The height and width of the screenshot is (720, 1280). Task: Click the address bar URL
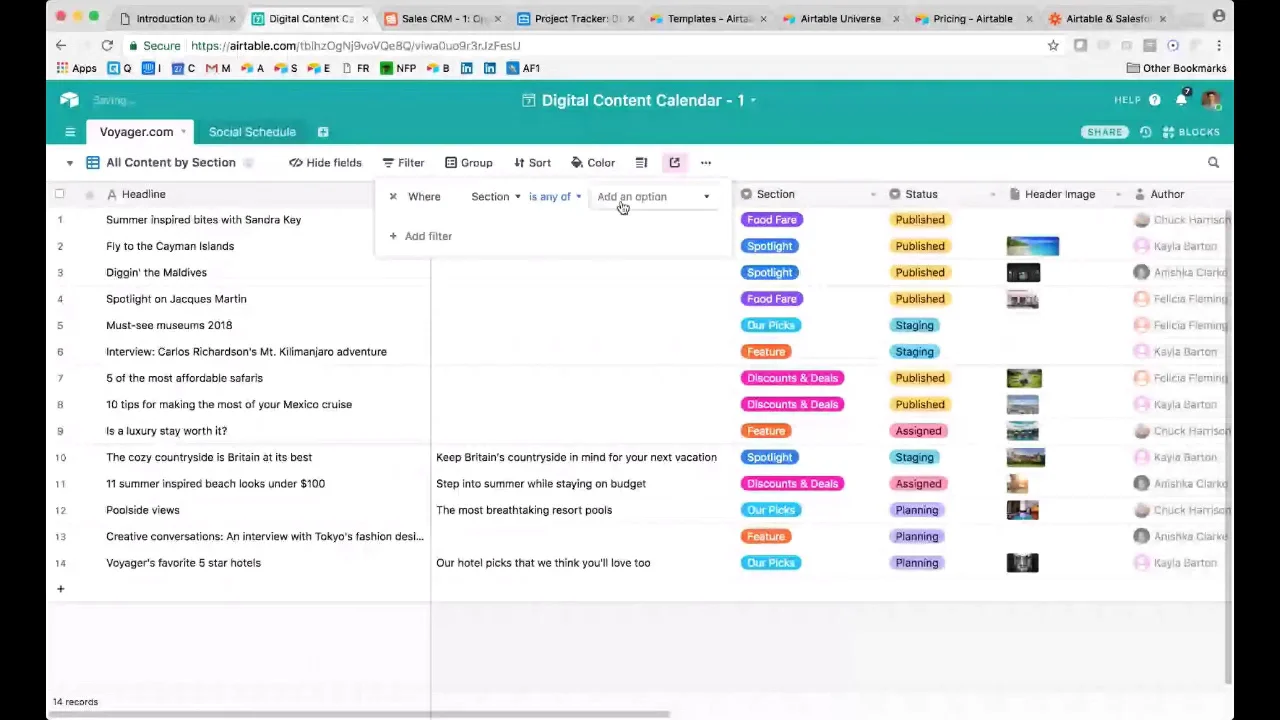coord(355,46)
